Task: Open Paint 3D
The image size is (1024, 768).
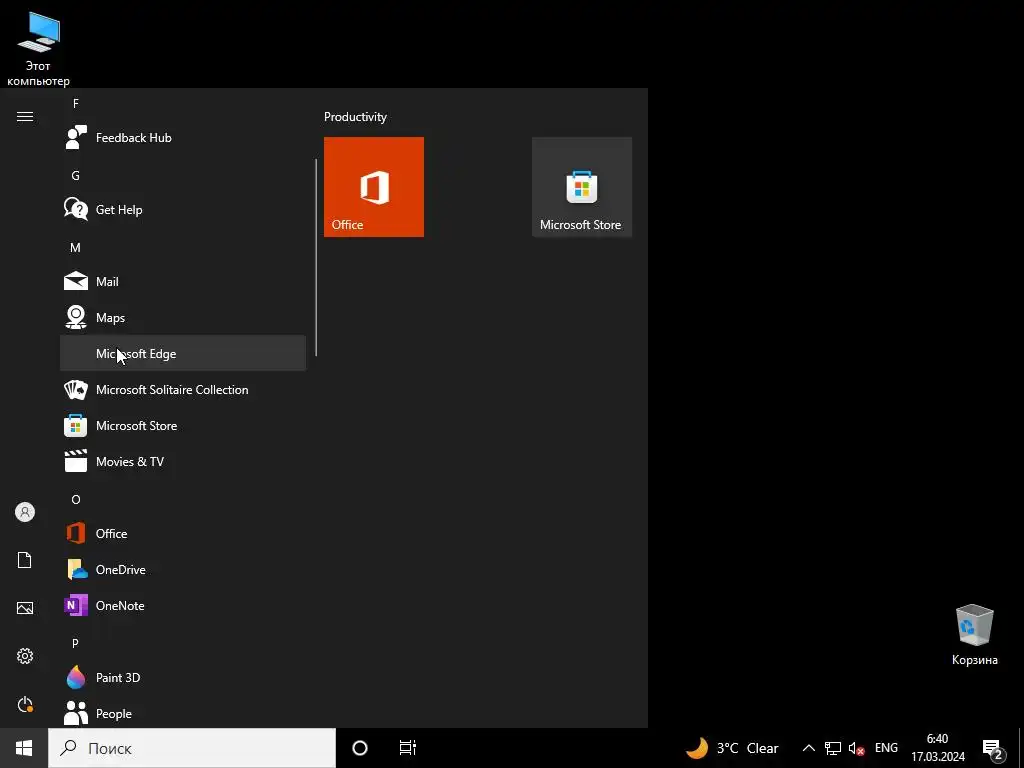Action: (x=183, y=677)
